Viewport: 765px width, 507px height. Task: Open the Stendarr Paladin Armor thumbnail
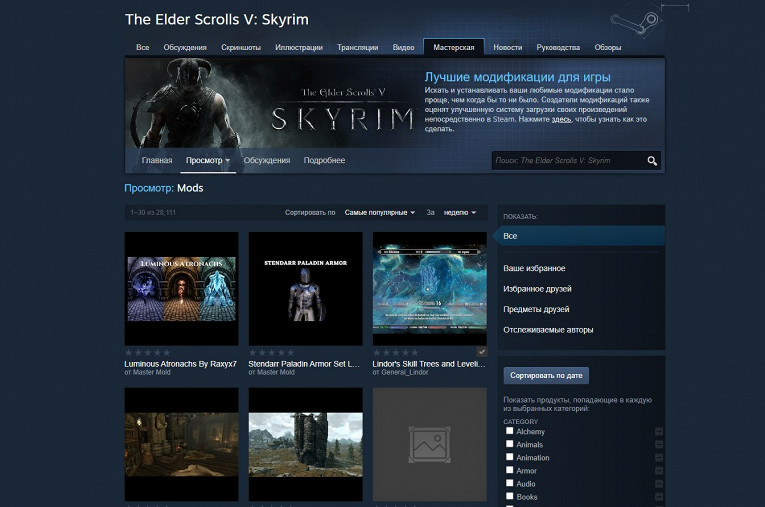click(x=305, y=289)
